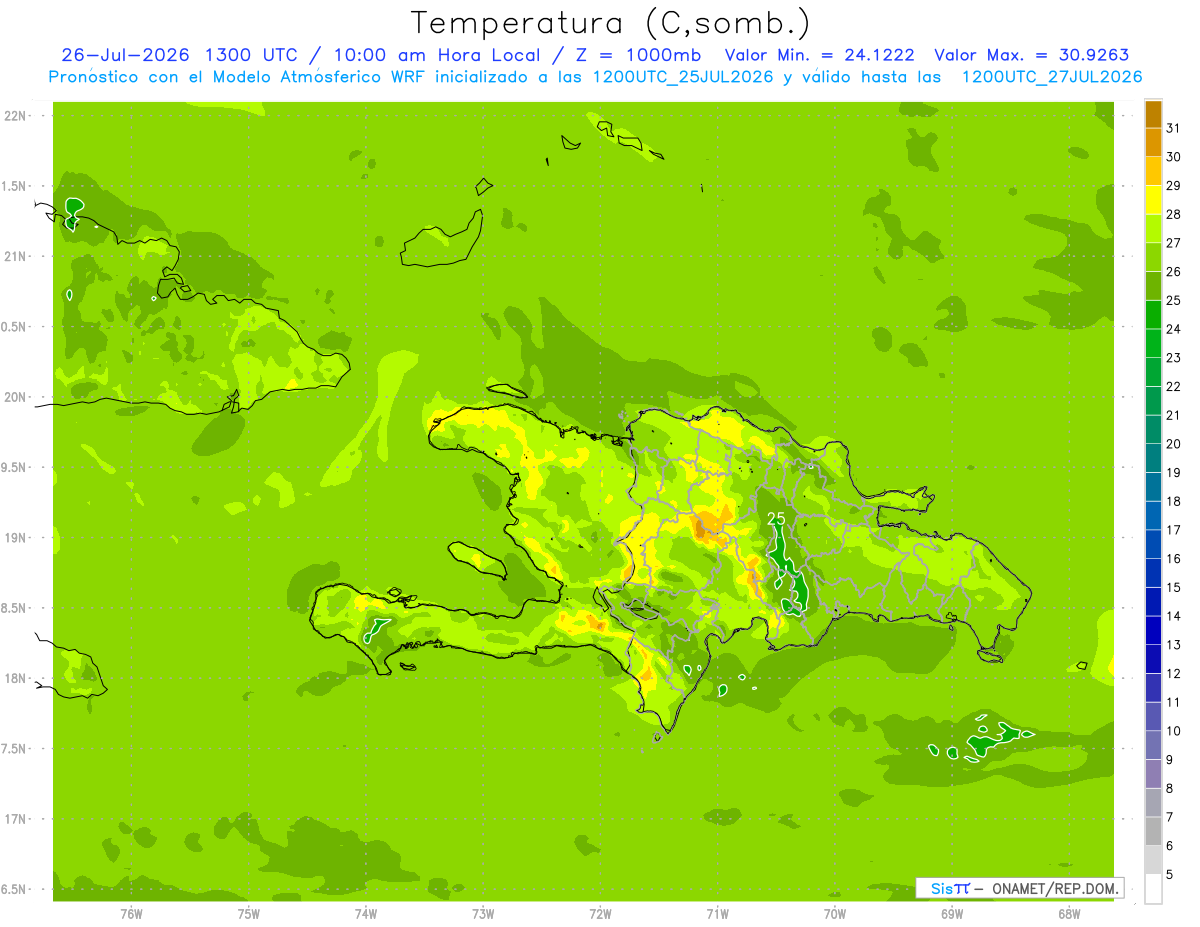Click the '73W' longitude label
Screen dimensions: 1200x927
pos(483,914)
